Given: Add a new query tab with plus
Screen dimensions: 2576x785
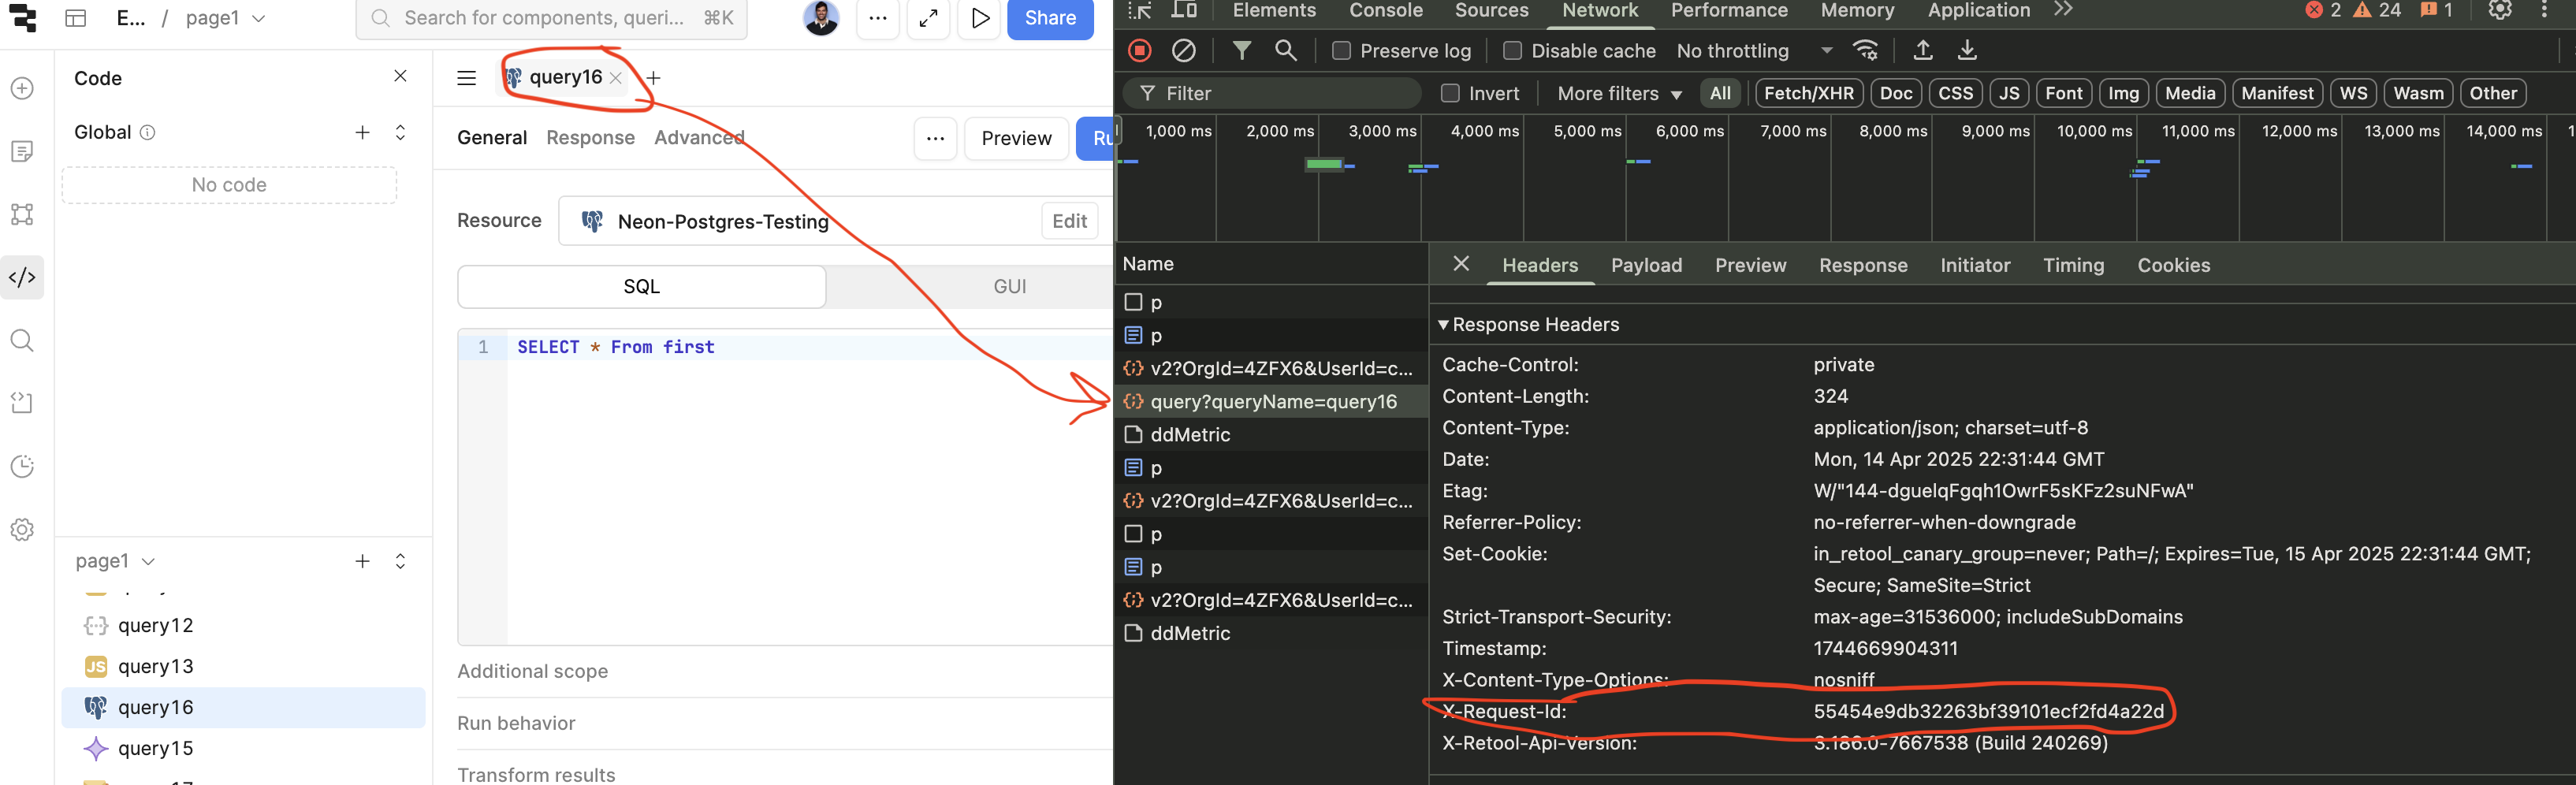Looking at the screenshot, I should [x=653, y=78].
